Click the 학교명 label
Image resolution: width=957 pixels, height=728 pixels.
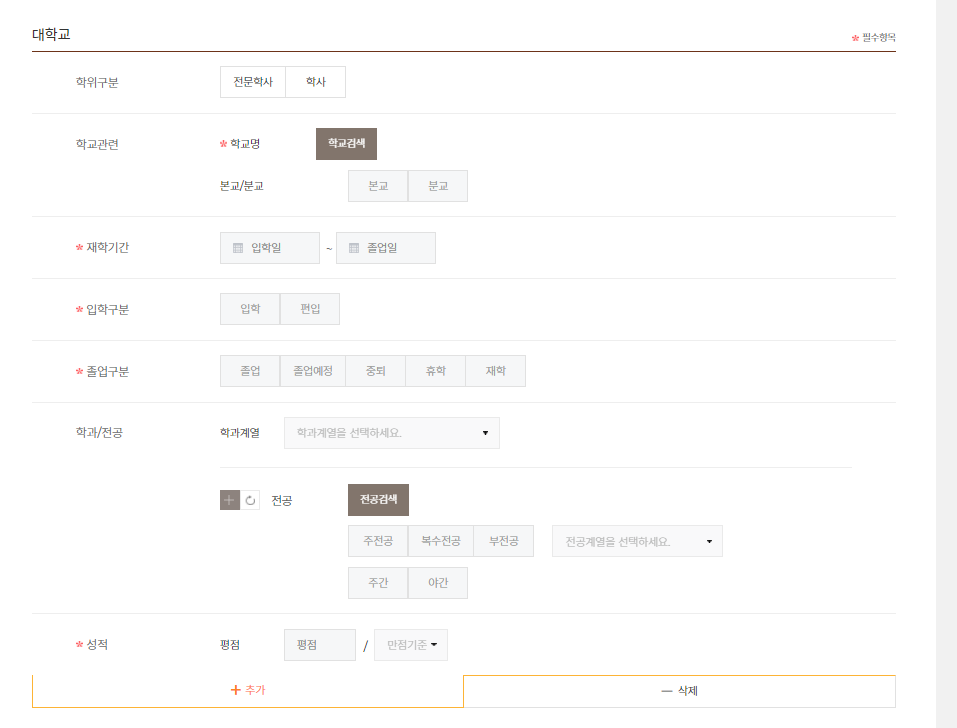click(245, 144)
